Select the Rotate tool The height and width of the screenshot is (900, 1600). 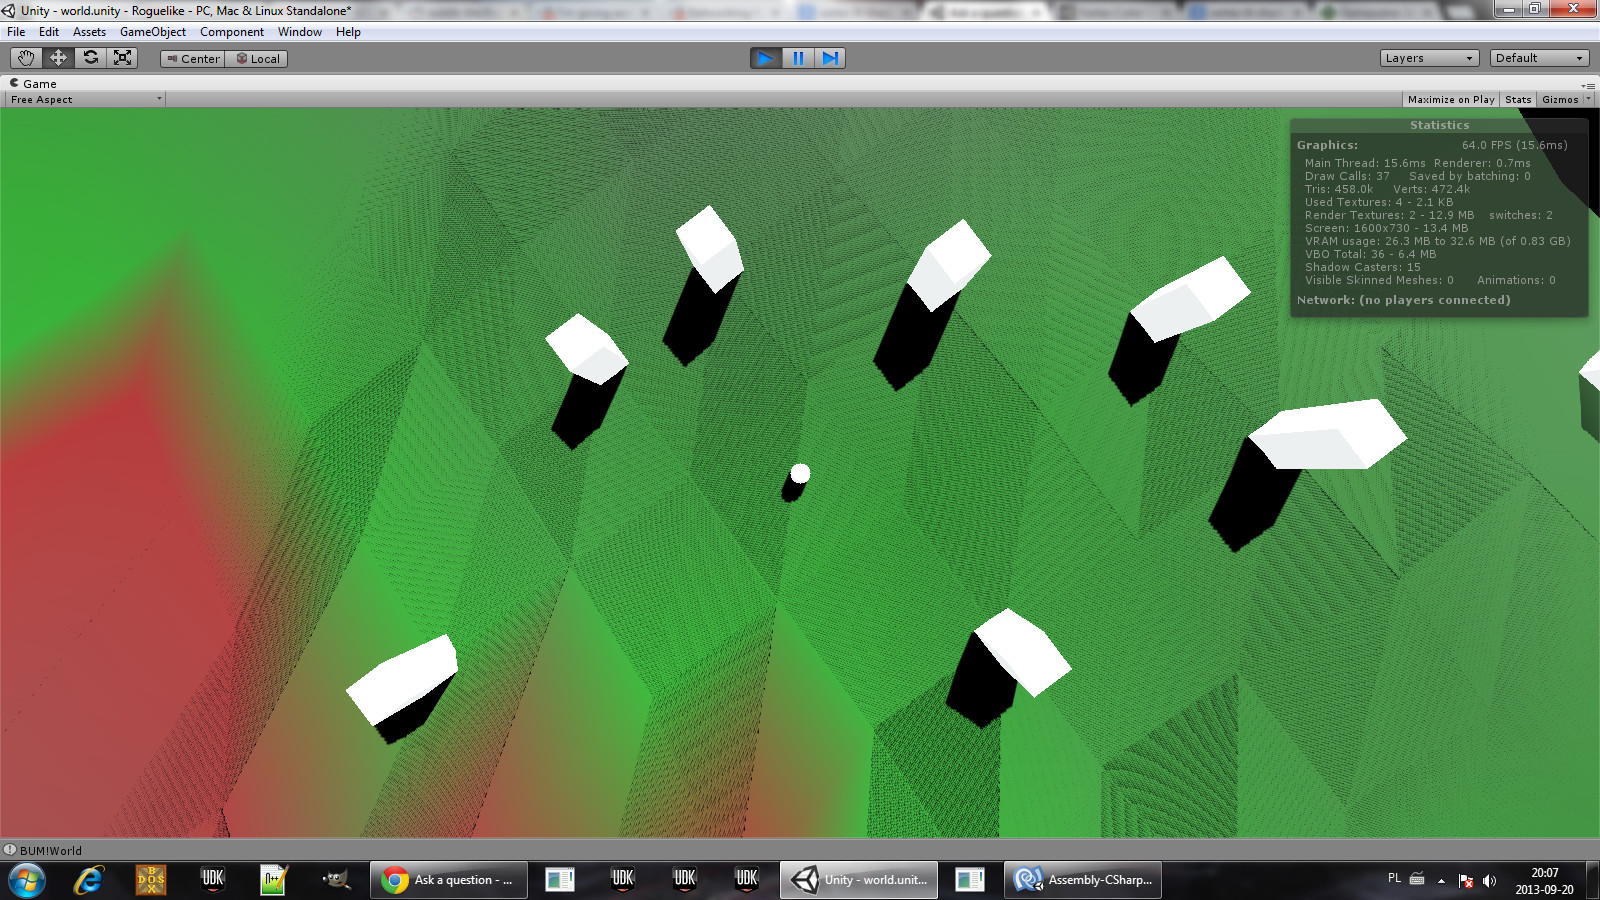coord(91,57)
